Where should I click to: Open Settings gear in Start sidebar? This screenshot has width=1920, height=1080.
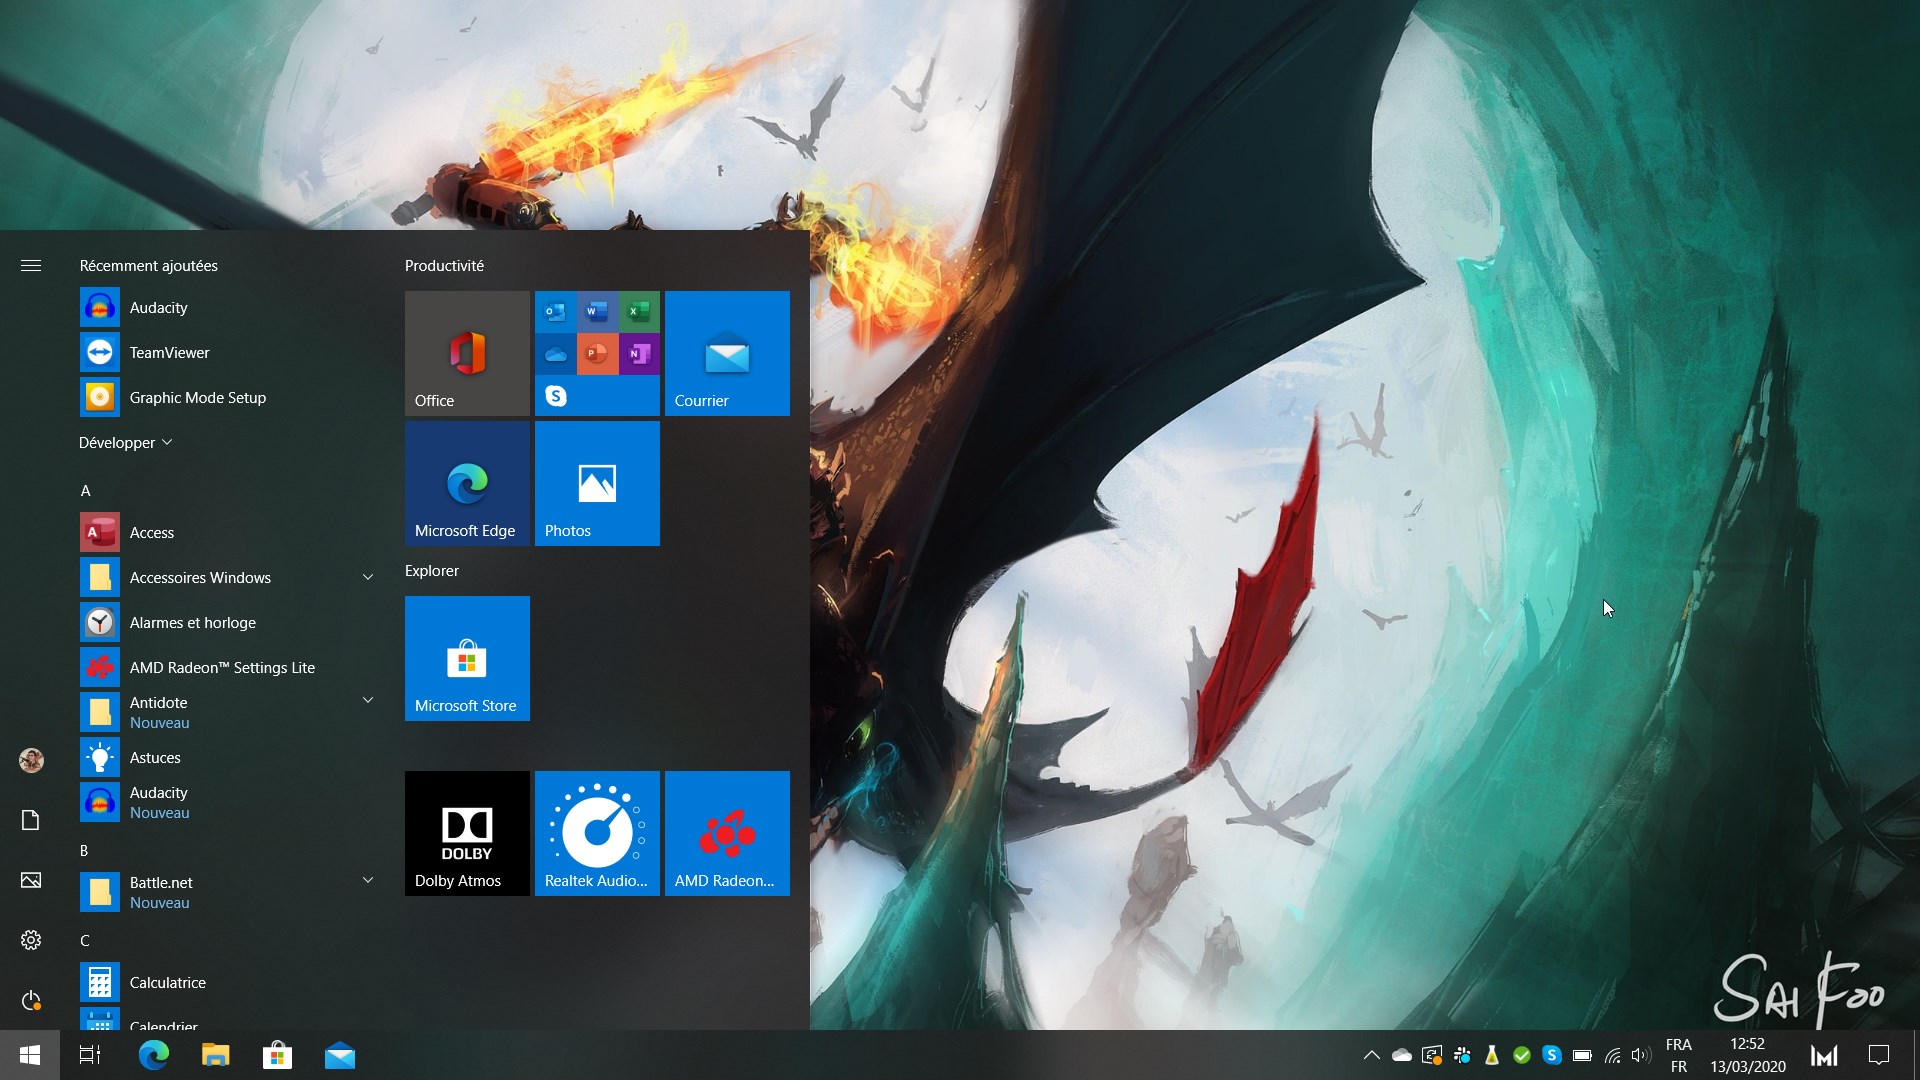[31, 940]
